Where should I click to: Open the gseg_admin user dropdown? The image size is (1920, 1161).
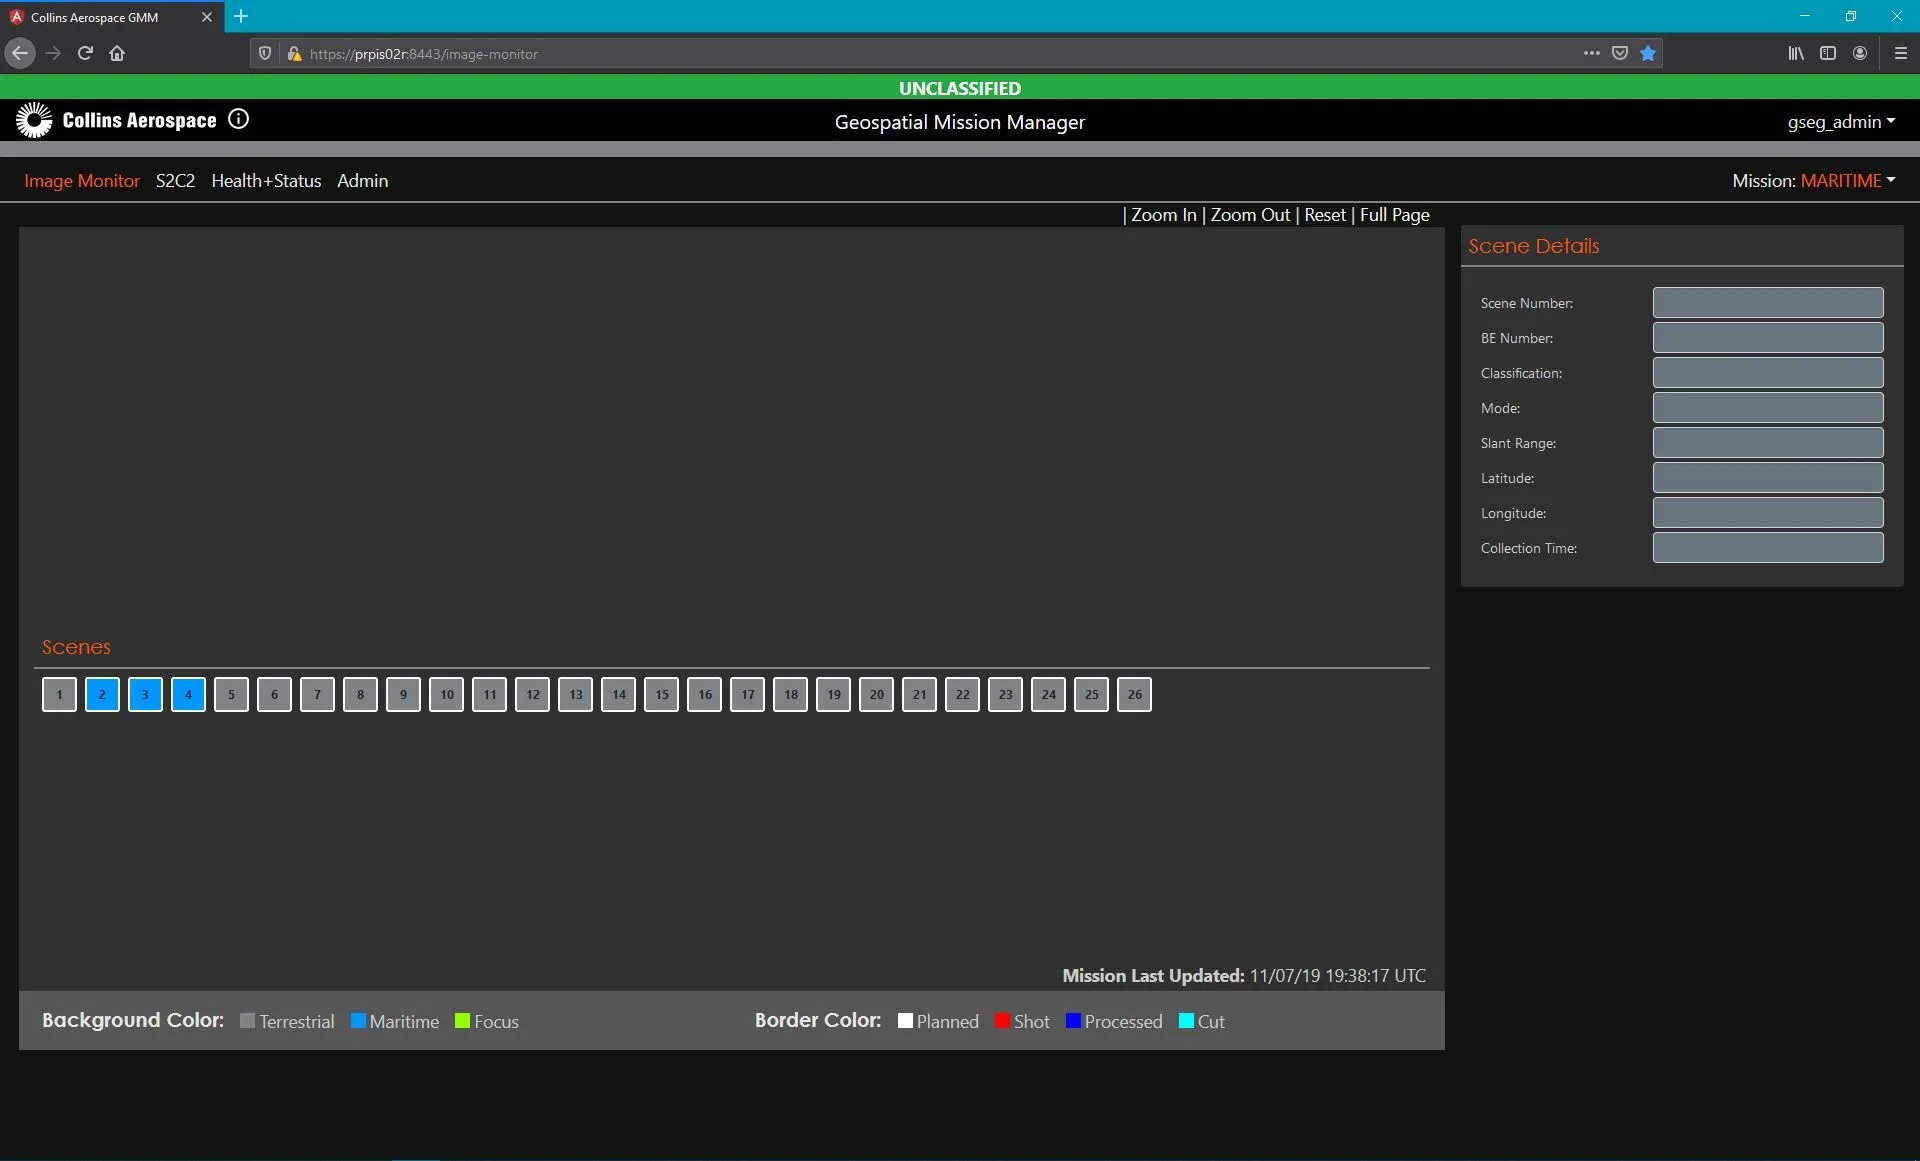click(x=1841, y=122)
